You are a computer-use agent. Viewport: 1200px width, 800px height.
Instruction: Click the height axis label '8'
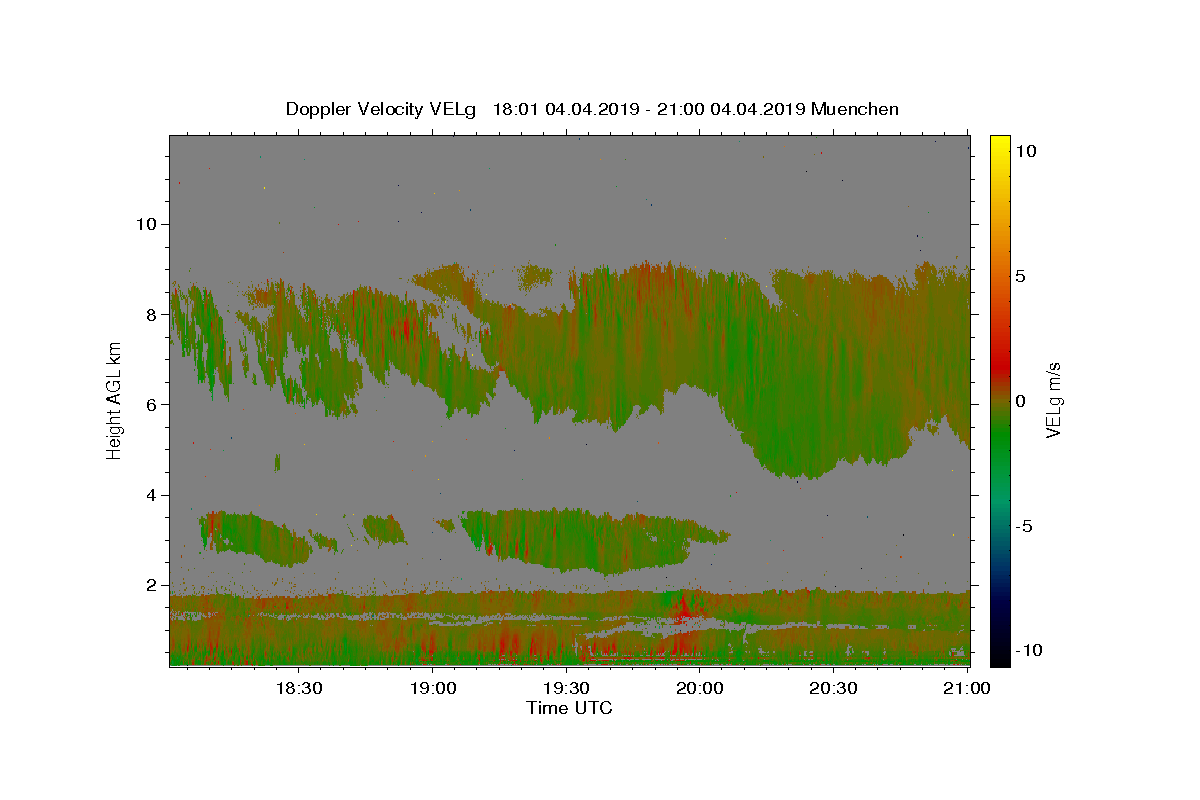click(x=151, y=314)
